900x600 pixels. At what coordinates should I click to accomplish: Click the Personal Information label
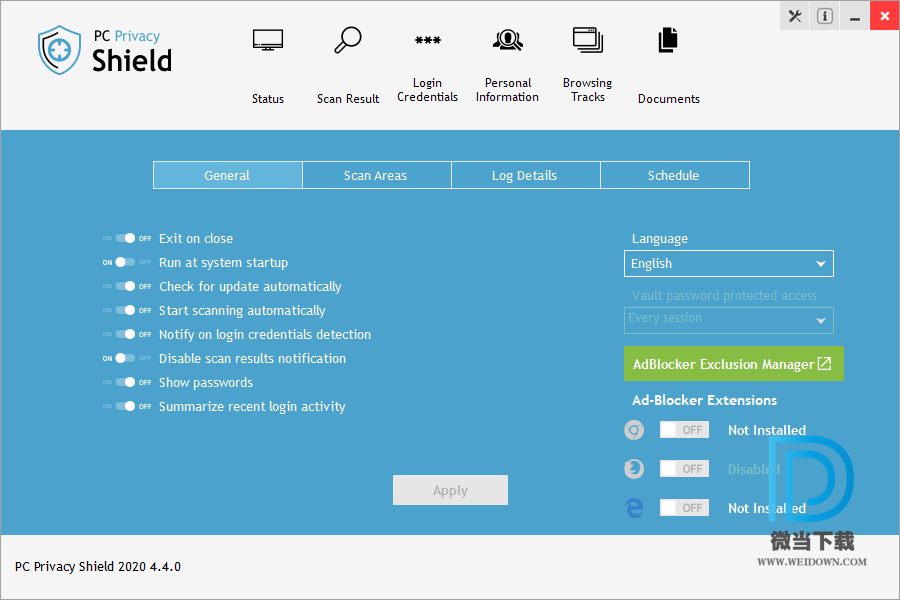click(x=507, y=90)
